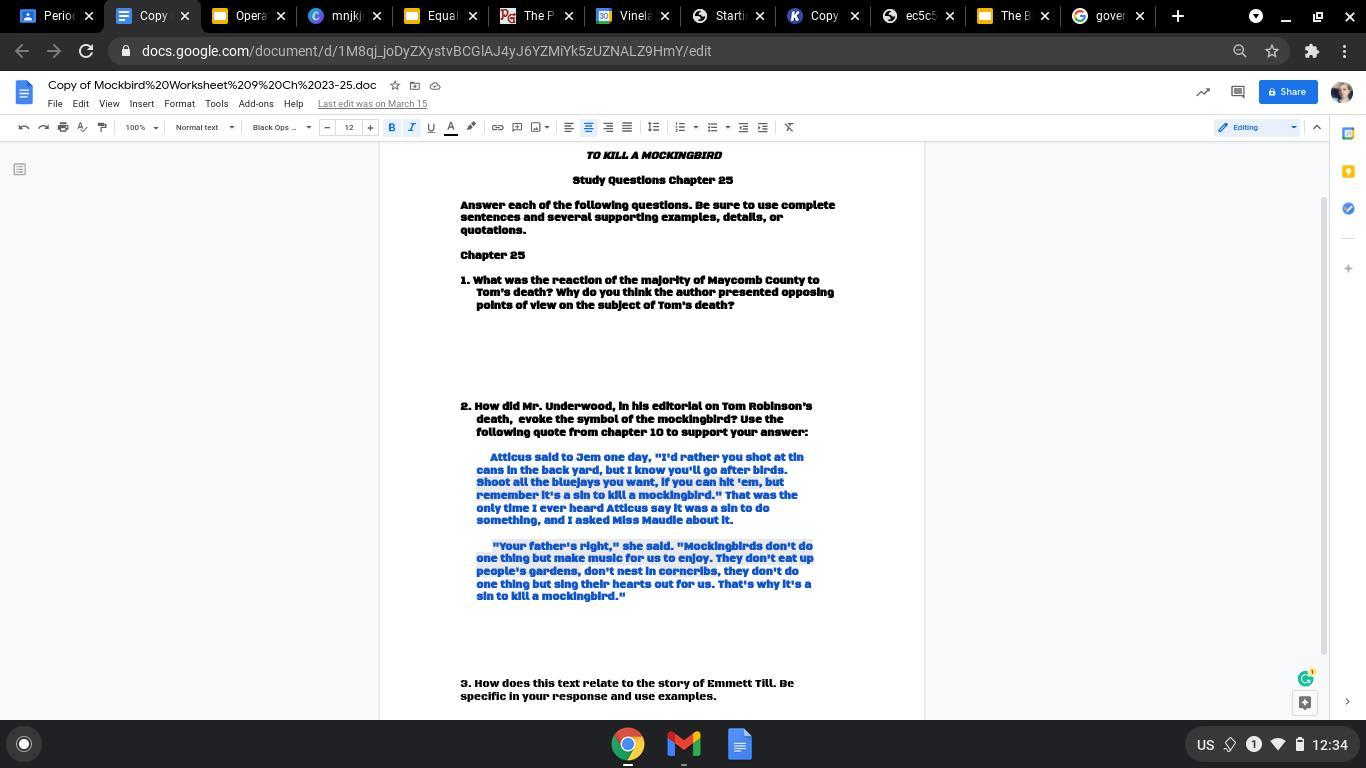Star this document
Screen dimensions: 1366x768
(x=395, y=86)
